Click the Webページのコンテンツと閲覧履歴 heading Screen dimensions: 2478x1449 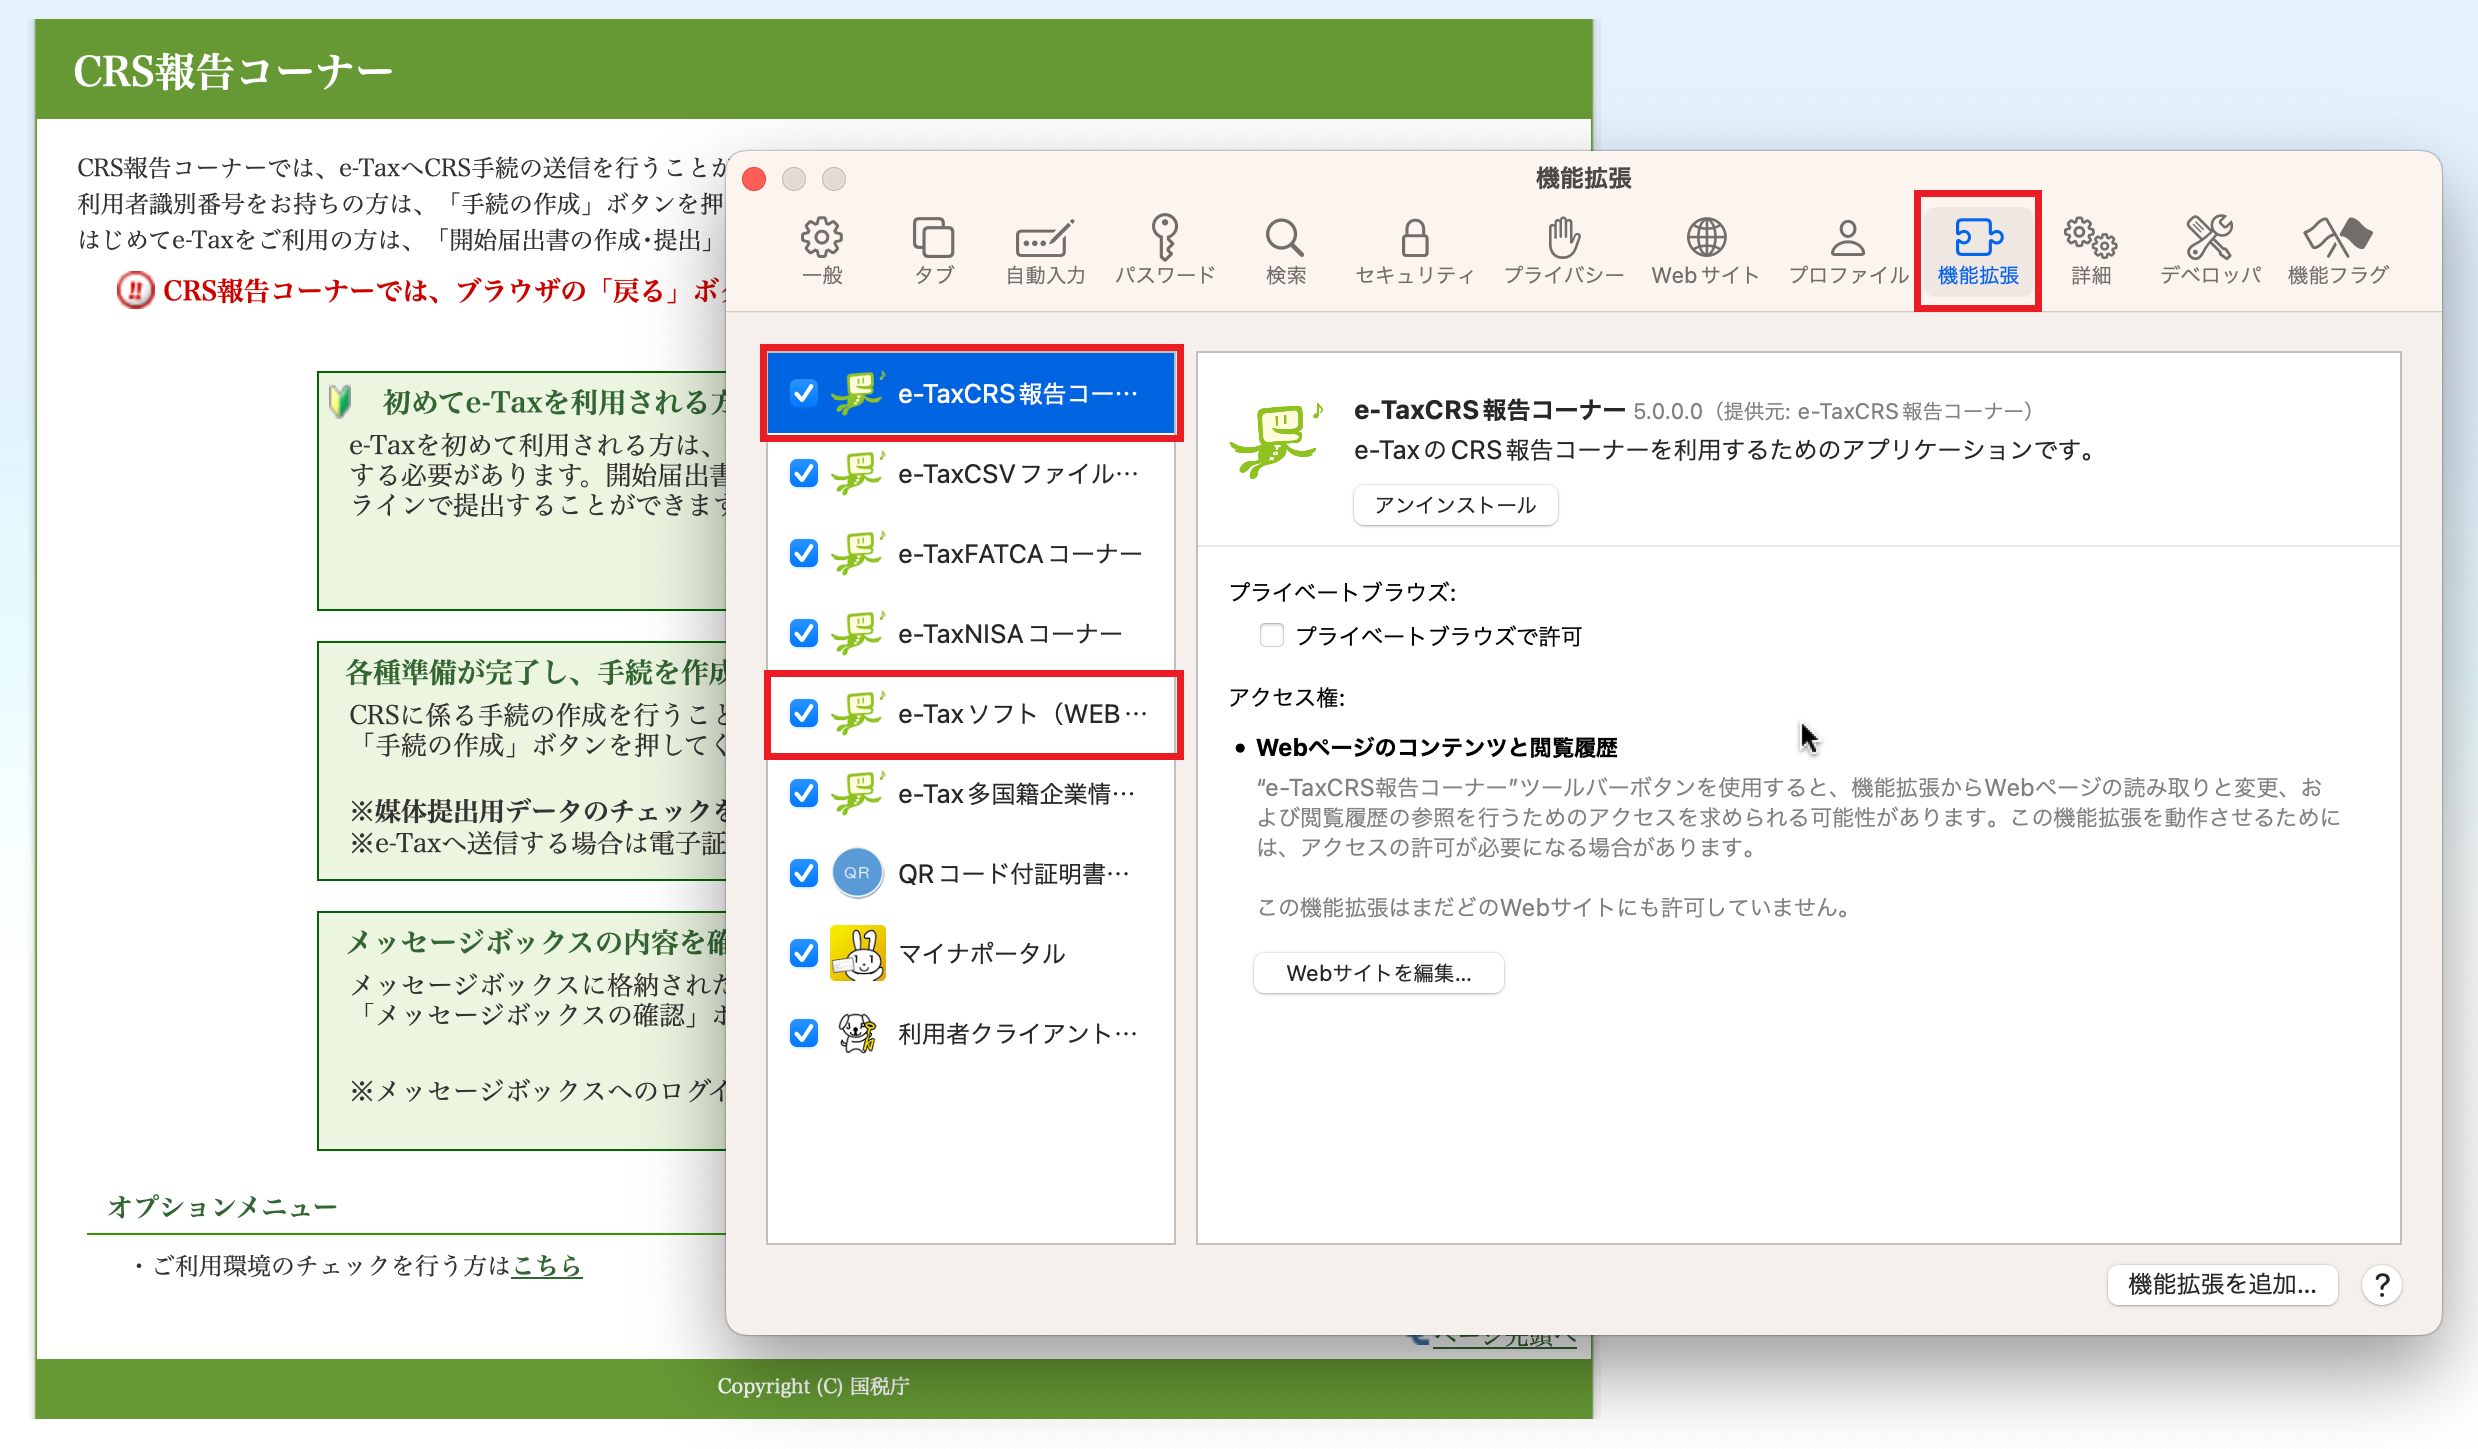click(1436, 747)
